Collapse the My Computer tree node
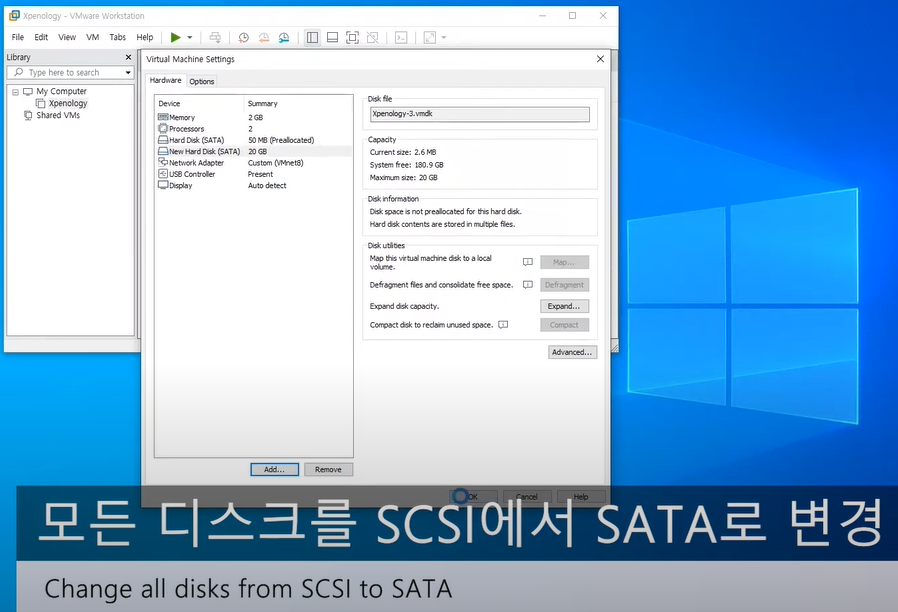This screenshot has width=898, height=612. pyautogui.click(x=15, y=92)
